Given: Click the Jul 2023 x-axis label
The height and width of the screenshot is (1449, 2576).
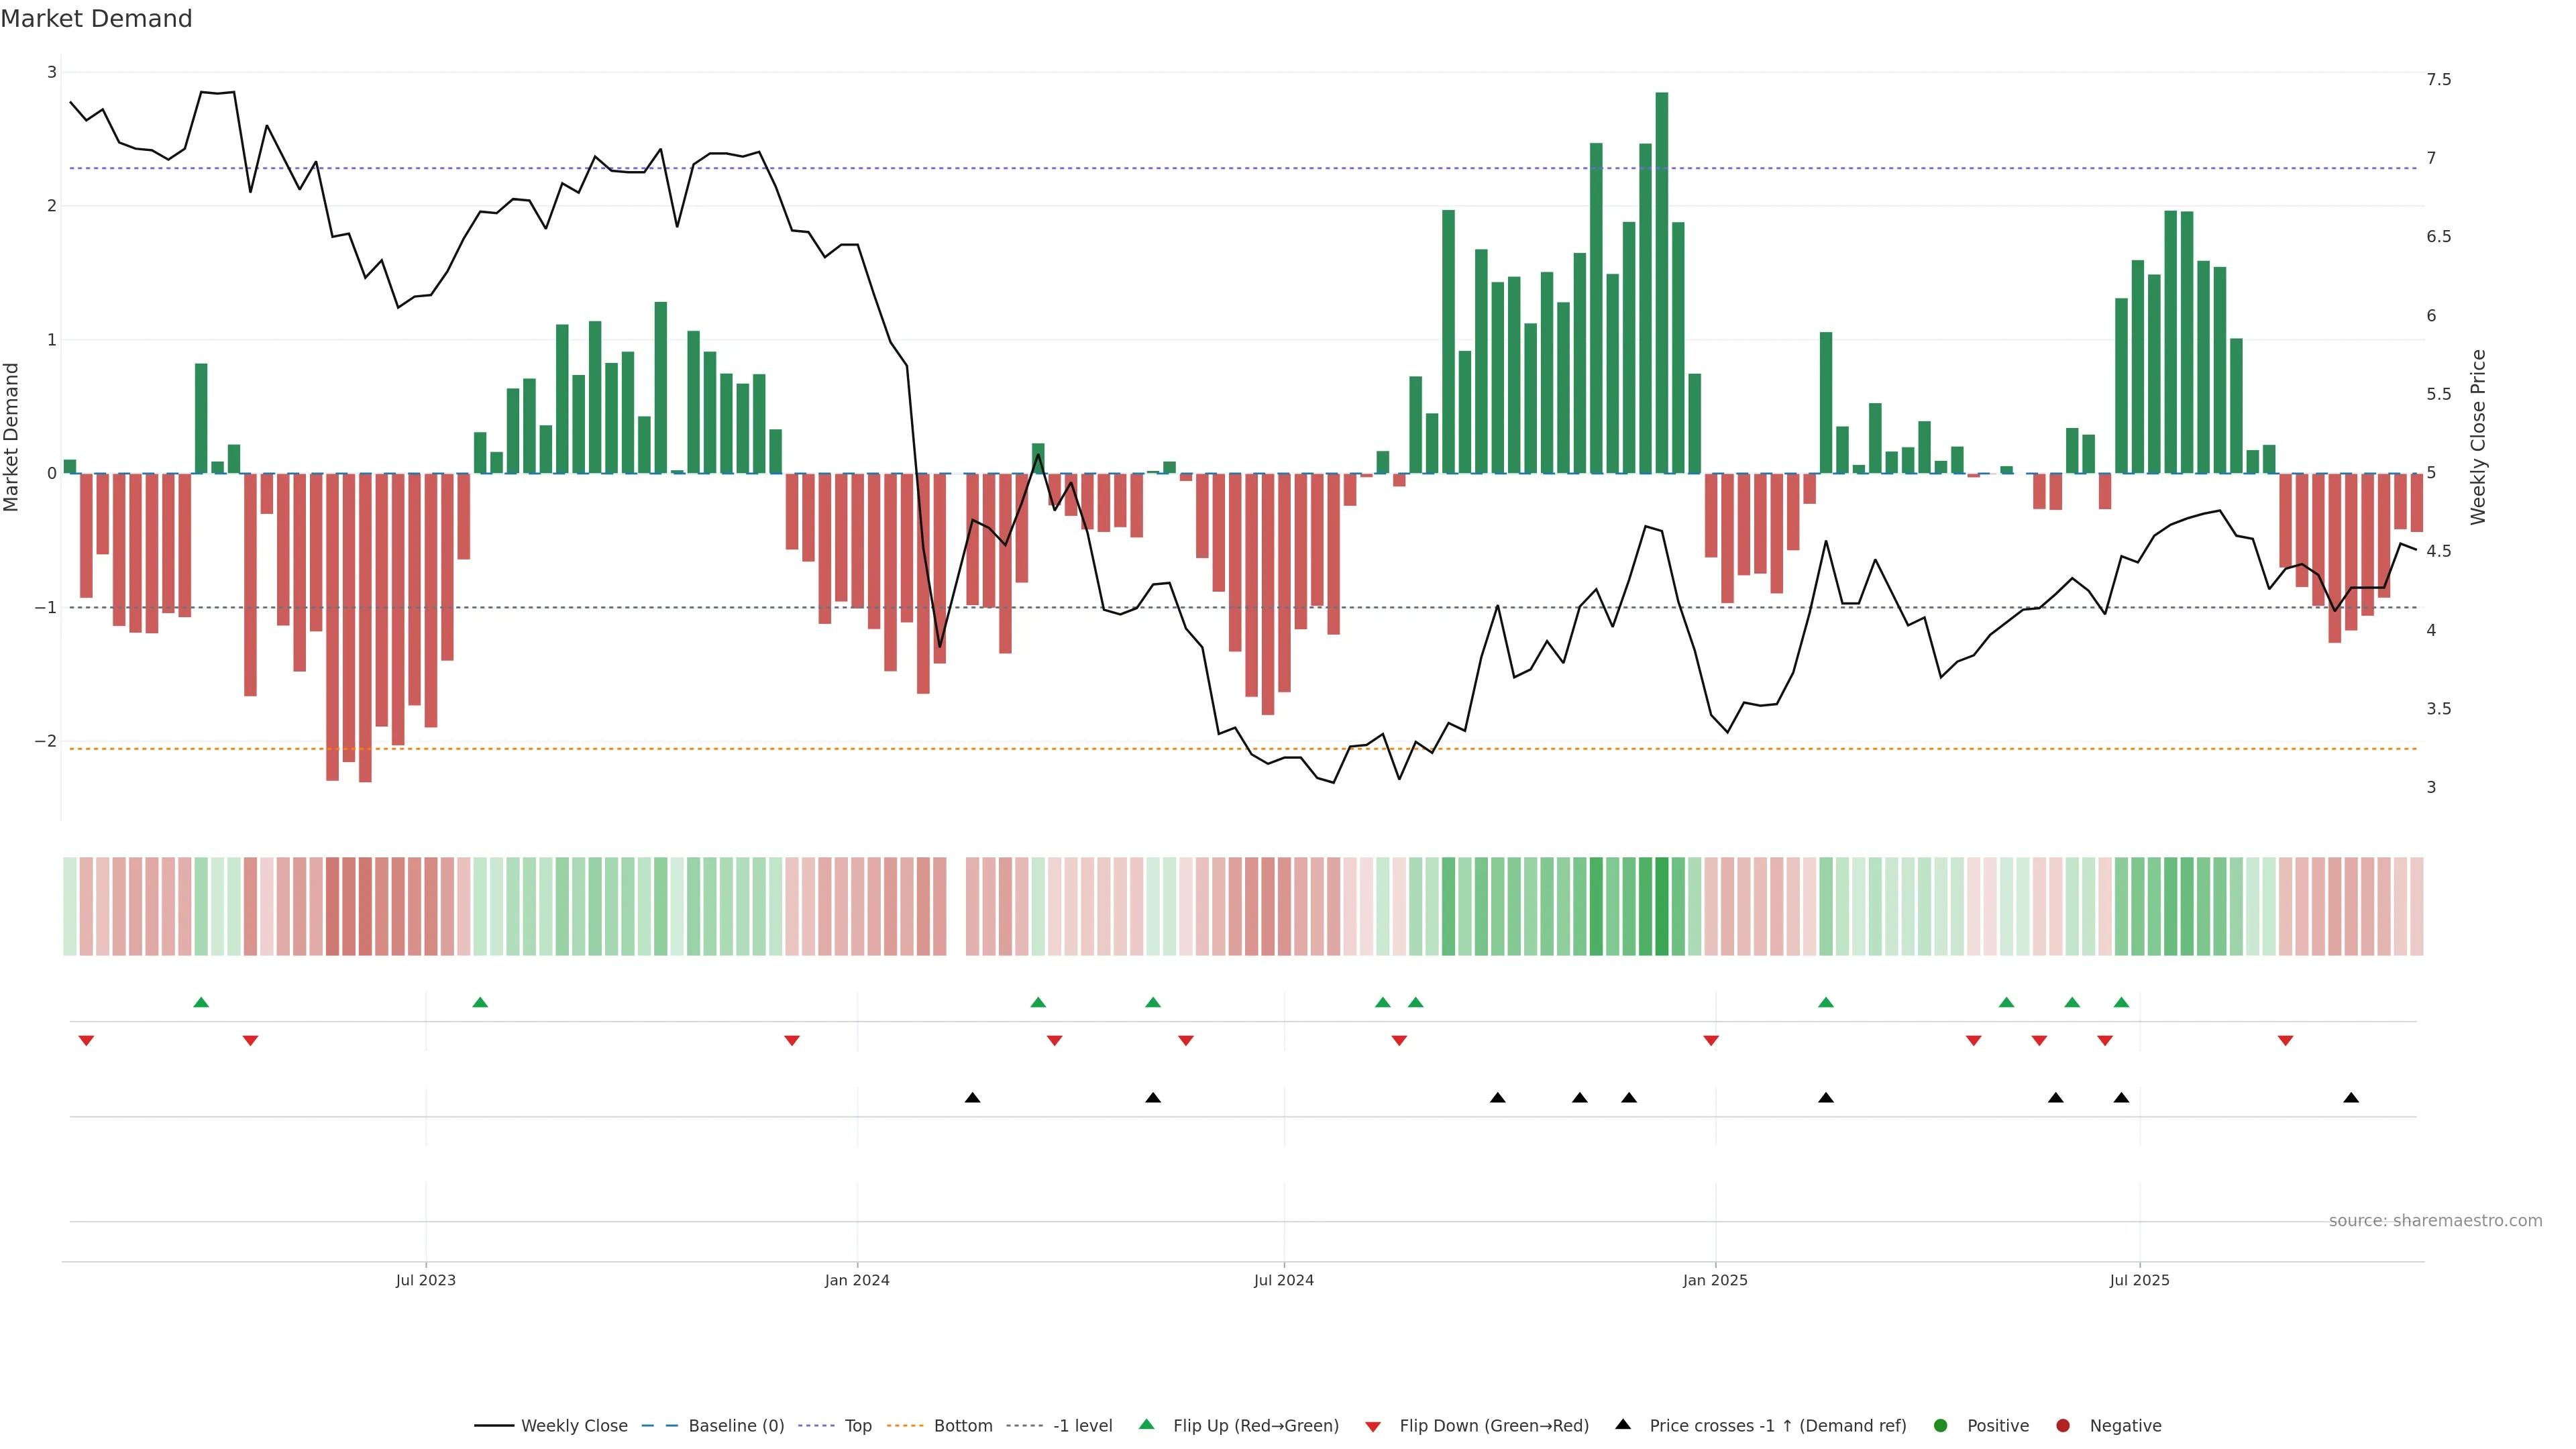Looking at the screenshot, I should pyautogui.click(x=425, y=1280).
